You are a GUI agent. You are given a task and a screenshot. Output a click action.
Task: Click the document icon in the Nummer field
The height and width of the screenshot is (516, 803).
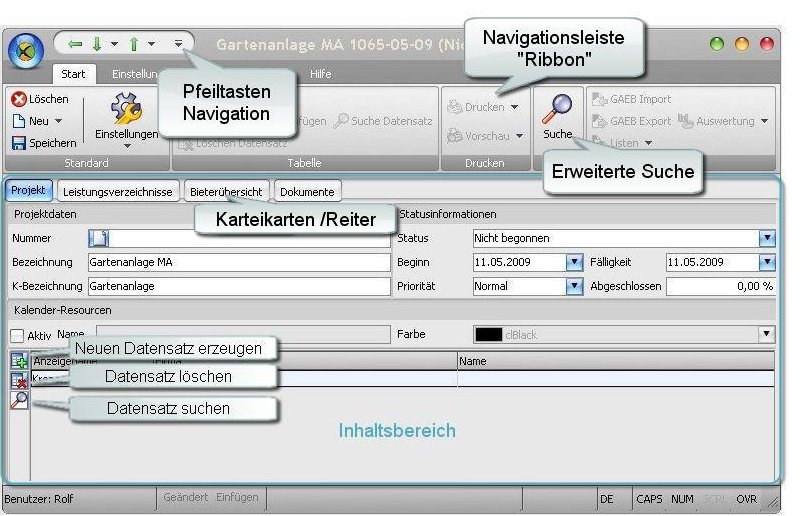coord(99,238)
